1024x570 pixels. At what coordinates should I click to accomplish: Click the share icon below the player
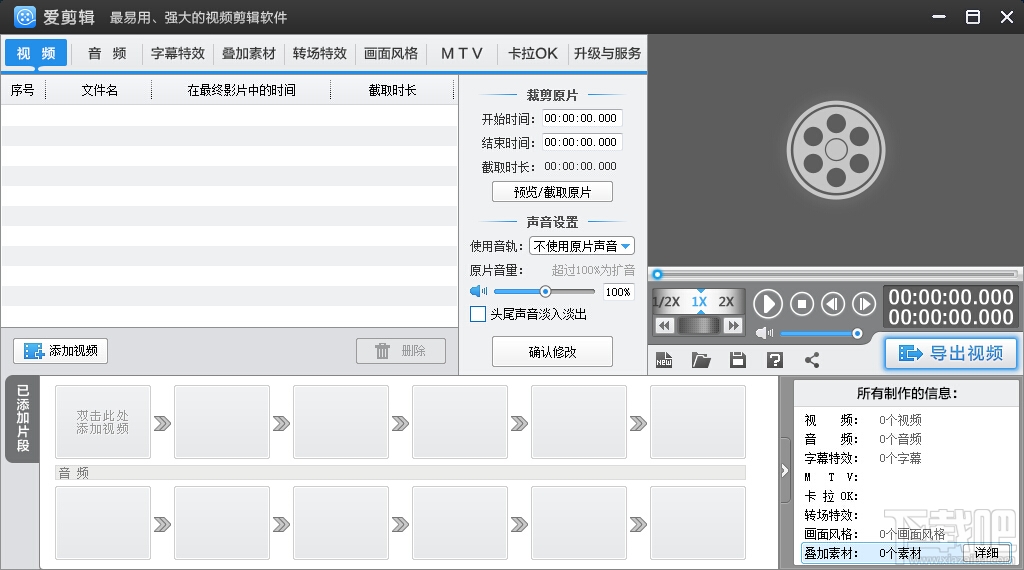pyautogui.click(x=812, y=360)
